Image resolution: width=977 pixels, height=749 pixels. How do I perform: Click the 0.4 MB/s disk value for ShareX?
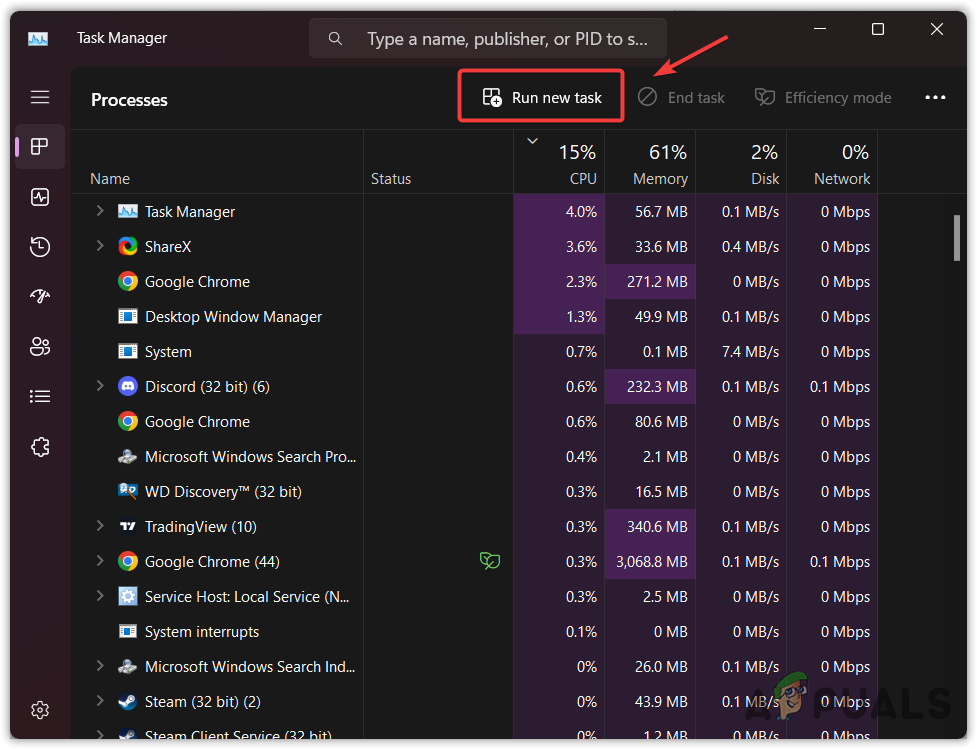point(750,247)
